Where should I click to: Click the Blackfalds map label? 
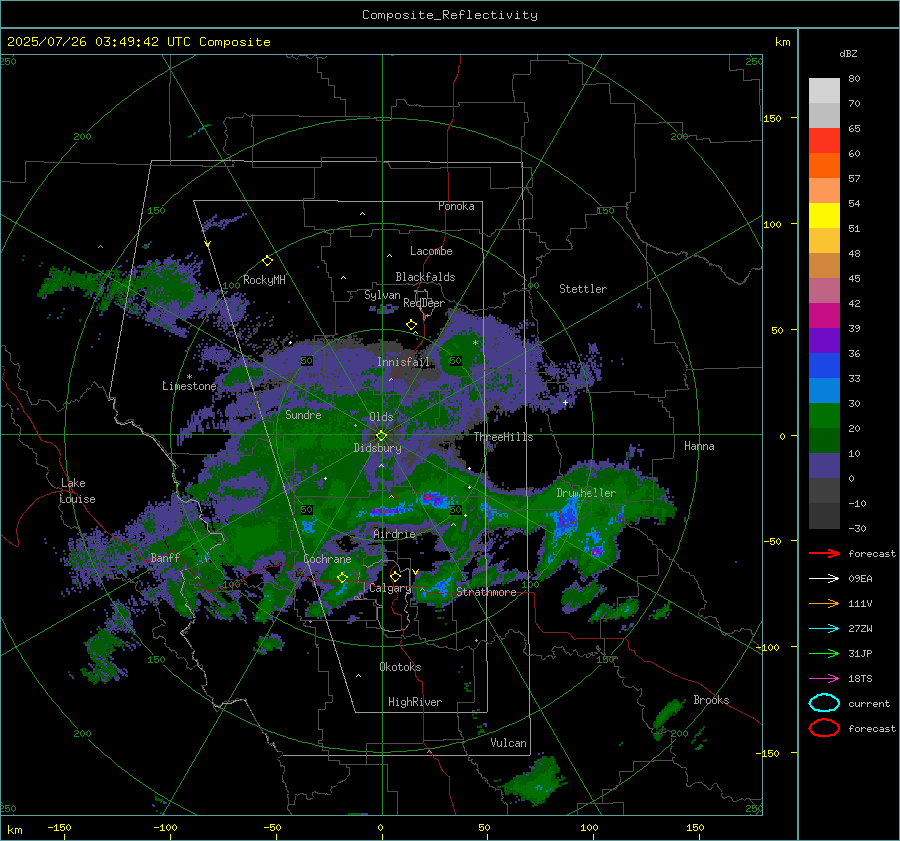(425, 277)
